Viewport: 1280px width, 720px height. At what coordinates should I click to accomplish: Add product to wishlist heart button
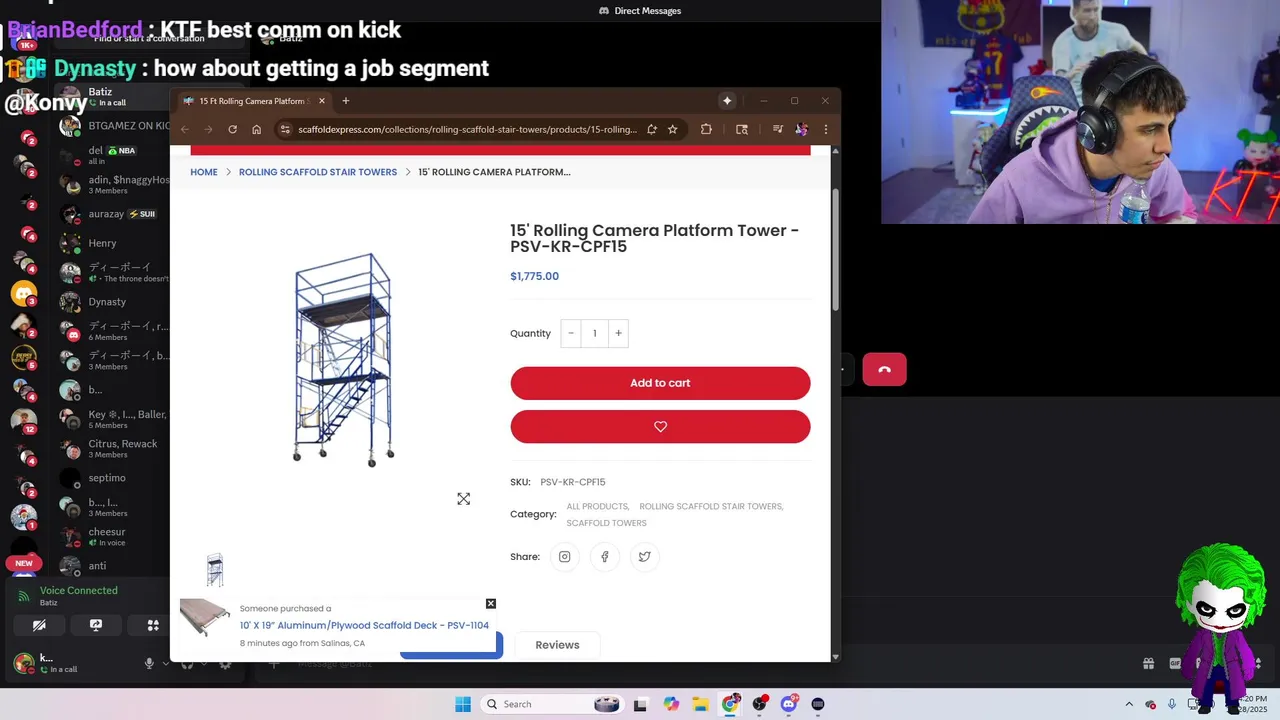(660, 427)
